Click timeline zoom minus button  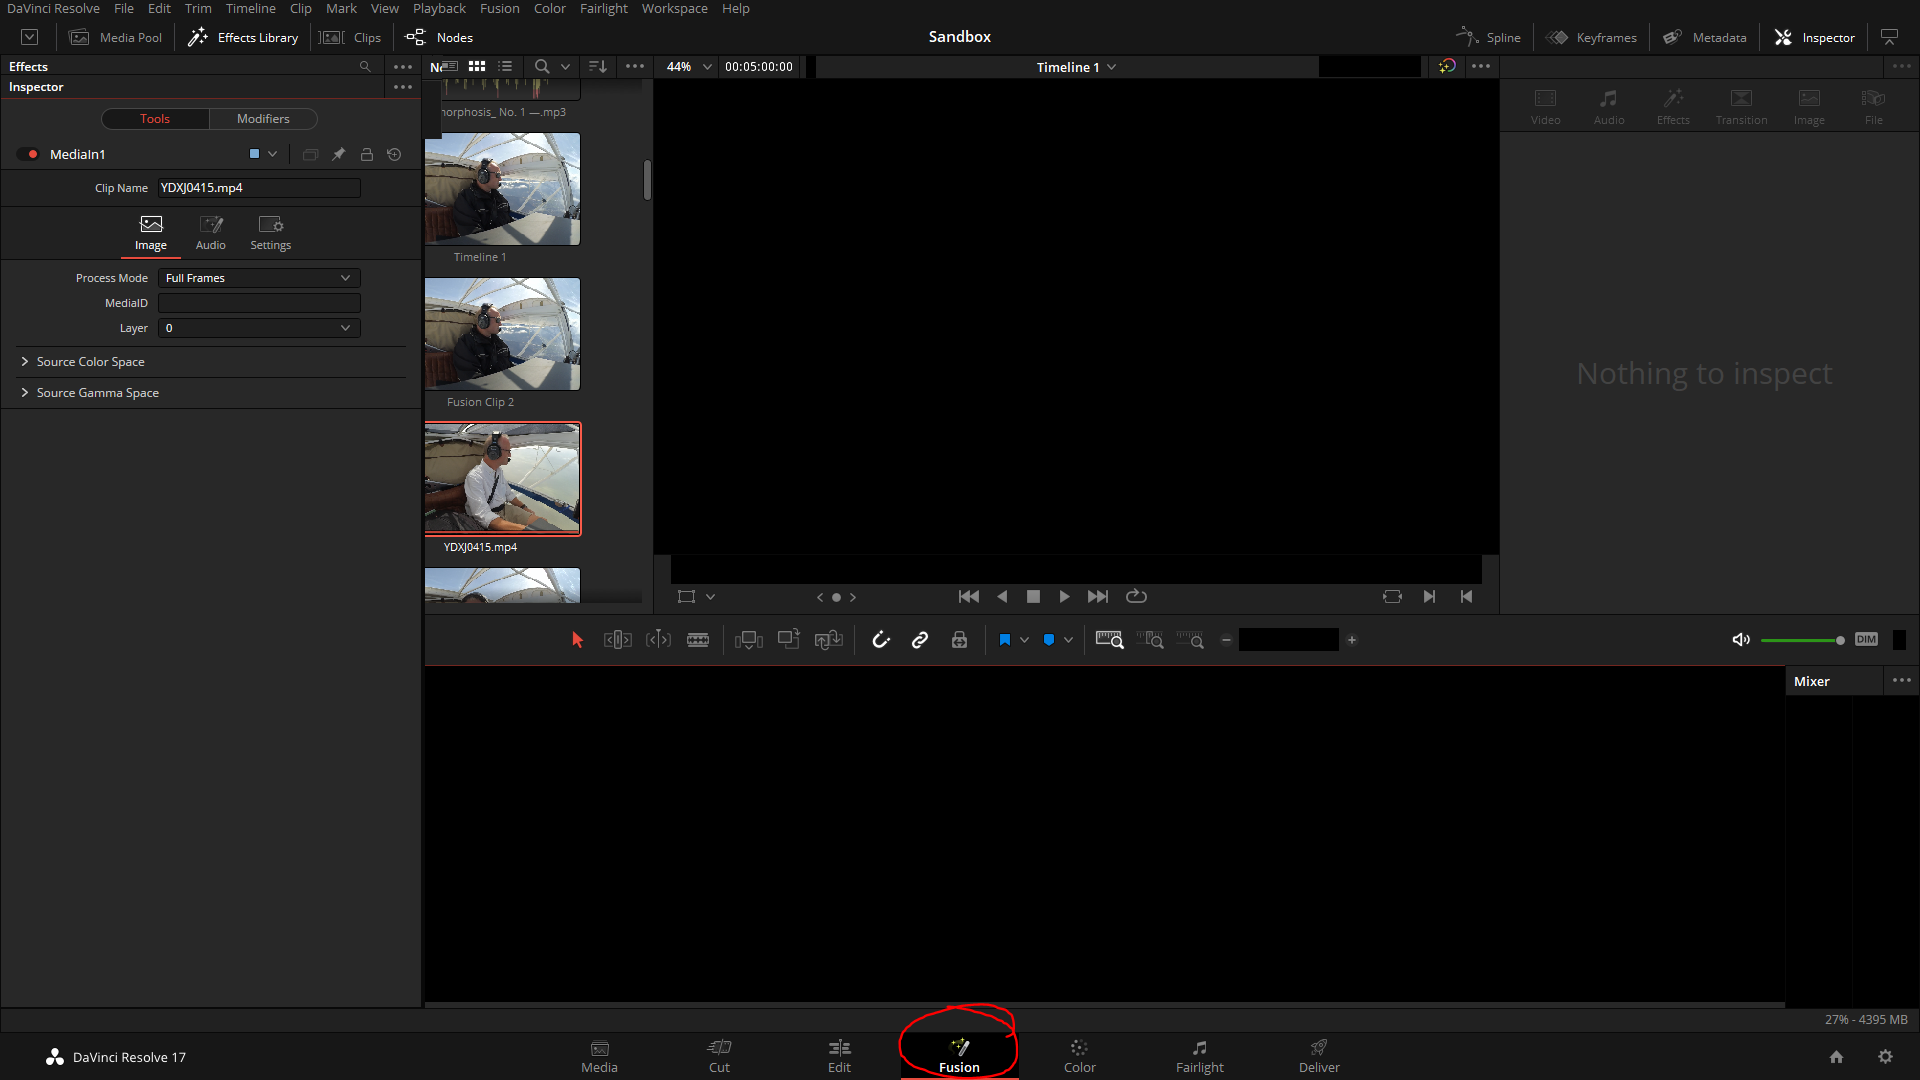point(1226,640)
